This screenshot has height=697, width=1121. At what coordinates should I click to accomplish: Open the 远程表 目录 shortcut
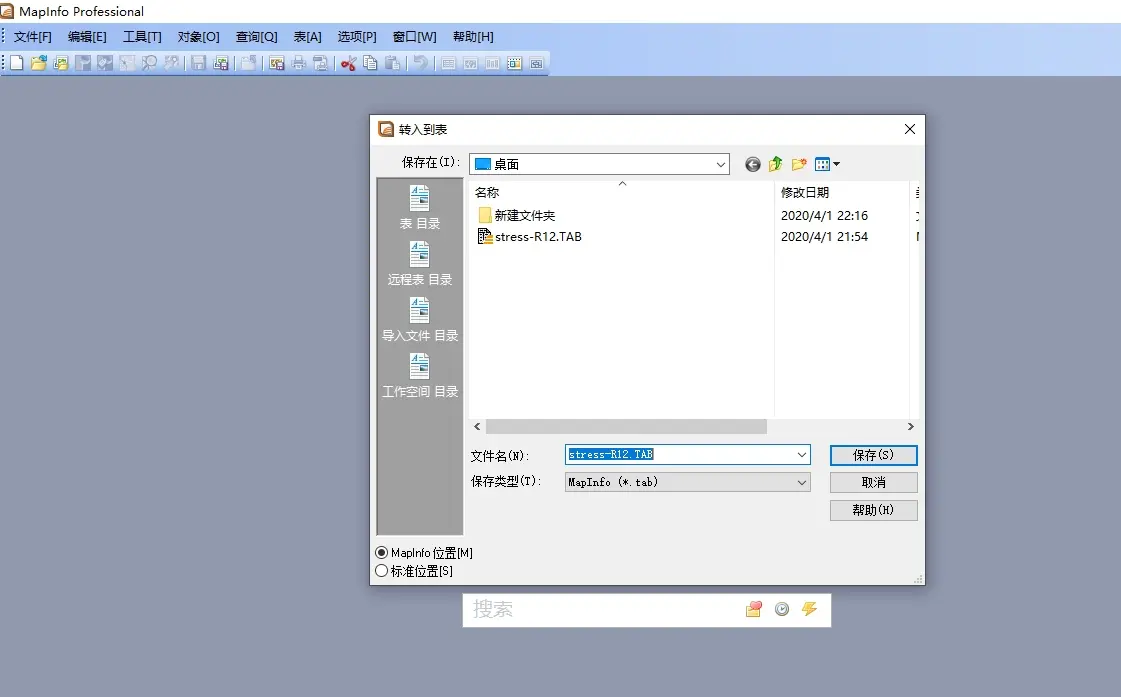click(420, 263)
